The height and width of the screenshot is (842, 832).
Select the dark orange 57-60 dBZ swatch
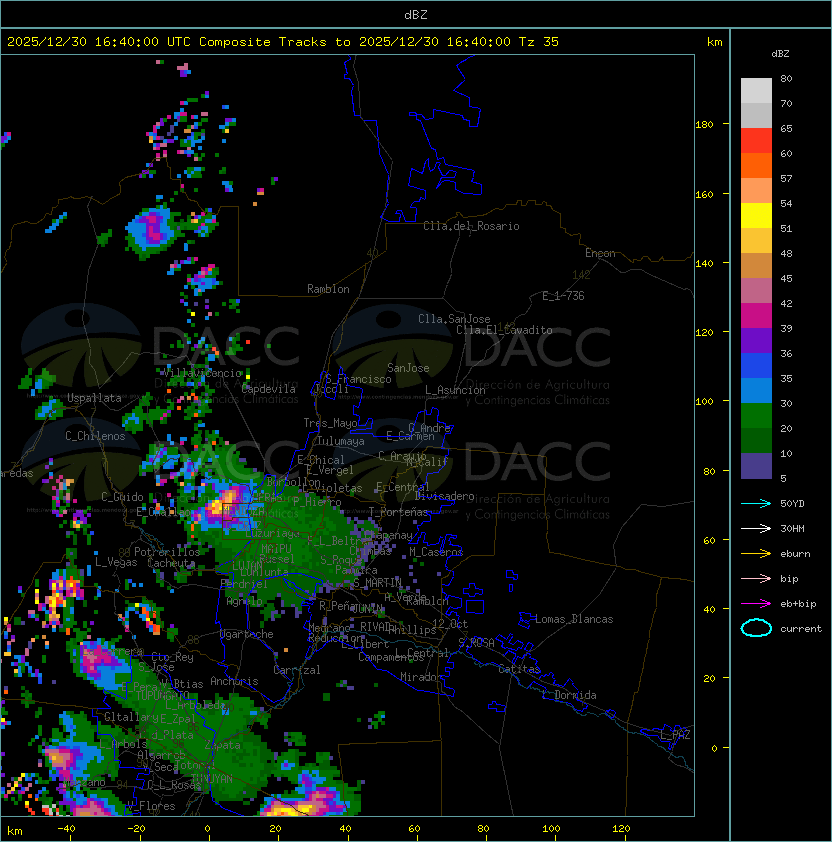pos(756,166)
